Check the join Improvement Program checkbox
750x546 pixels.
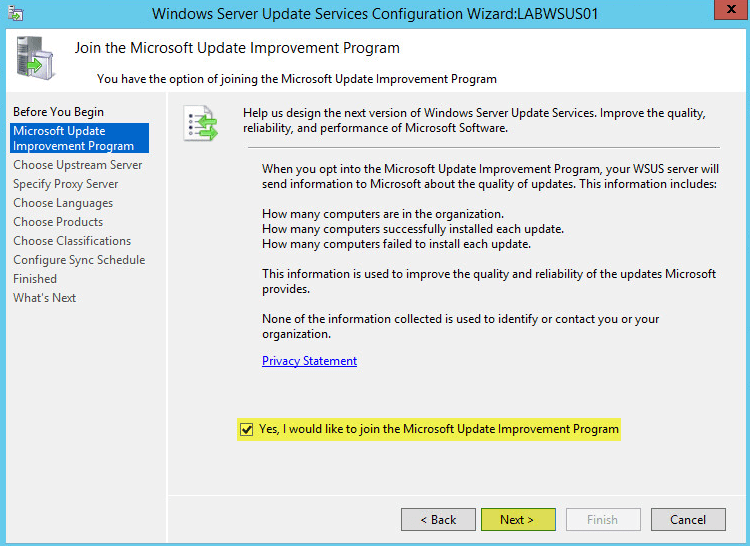point(246,429)
